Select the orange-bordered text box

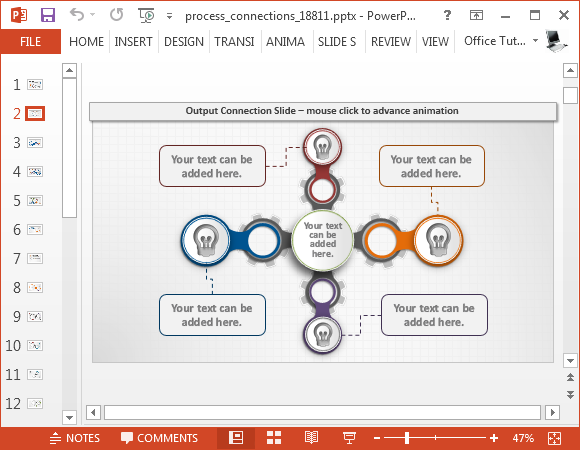(x=432, y=166)
